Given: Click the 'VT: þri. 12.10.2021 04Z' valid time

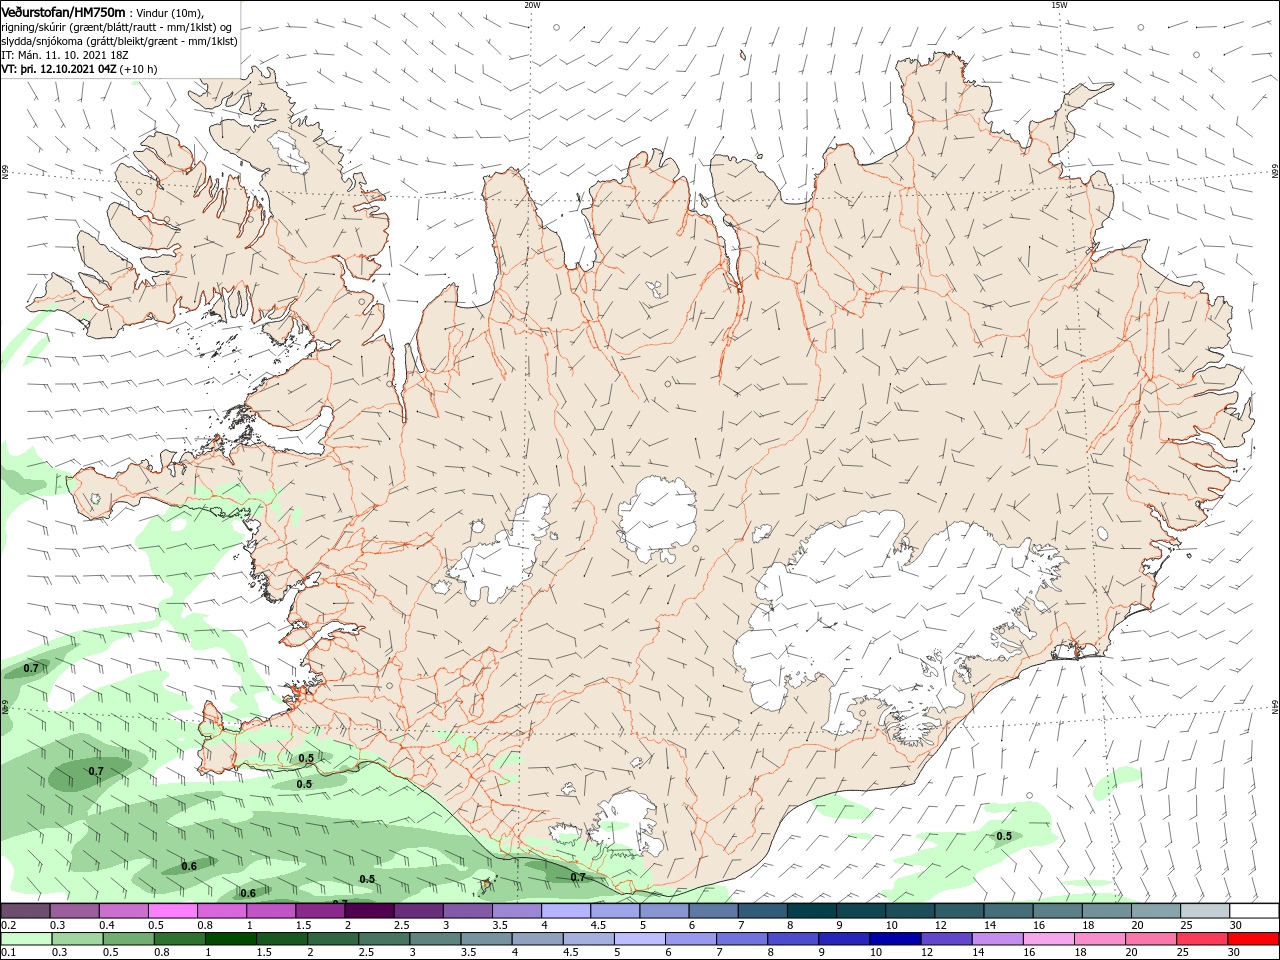Looking at the screenshot, I should (x=58, y=69).
